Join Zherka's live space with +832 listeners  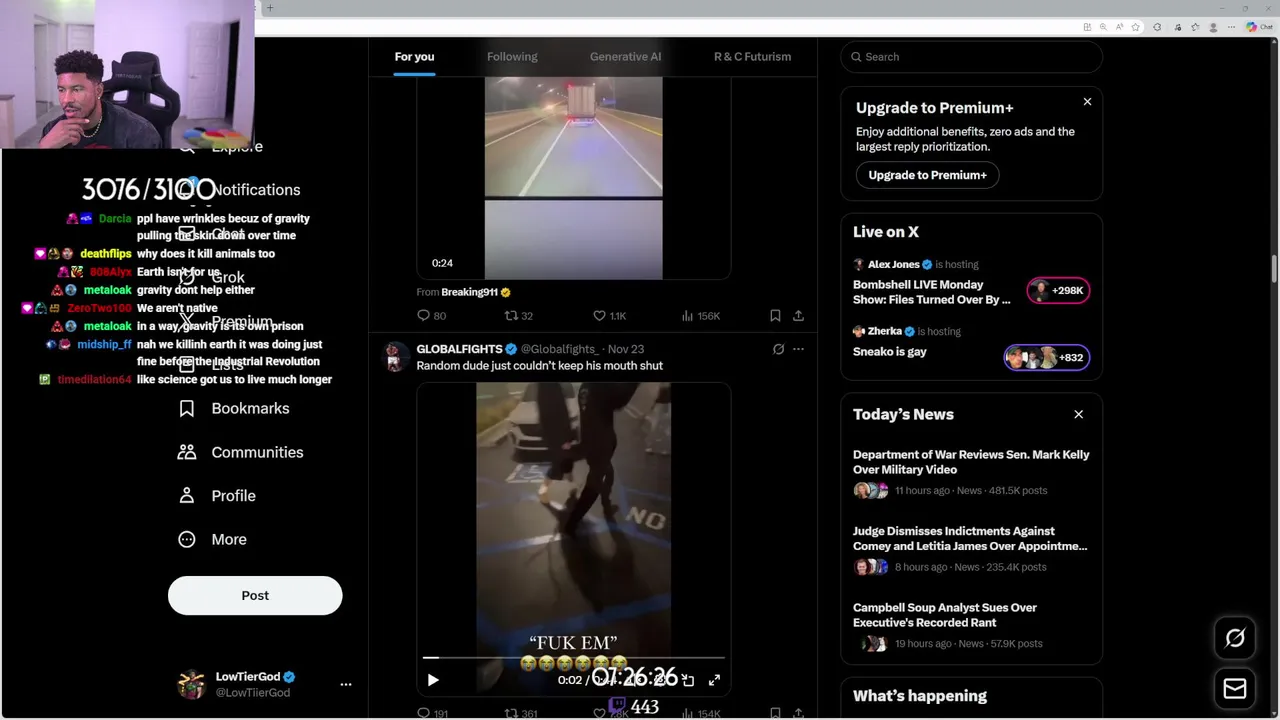(x=1046, y=357)
